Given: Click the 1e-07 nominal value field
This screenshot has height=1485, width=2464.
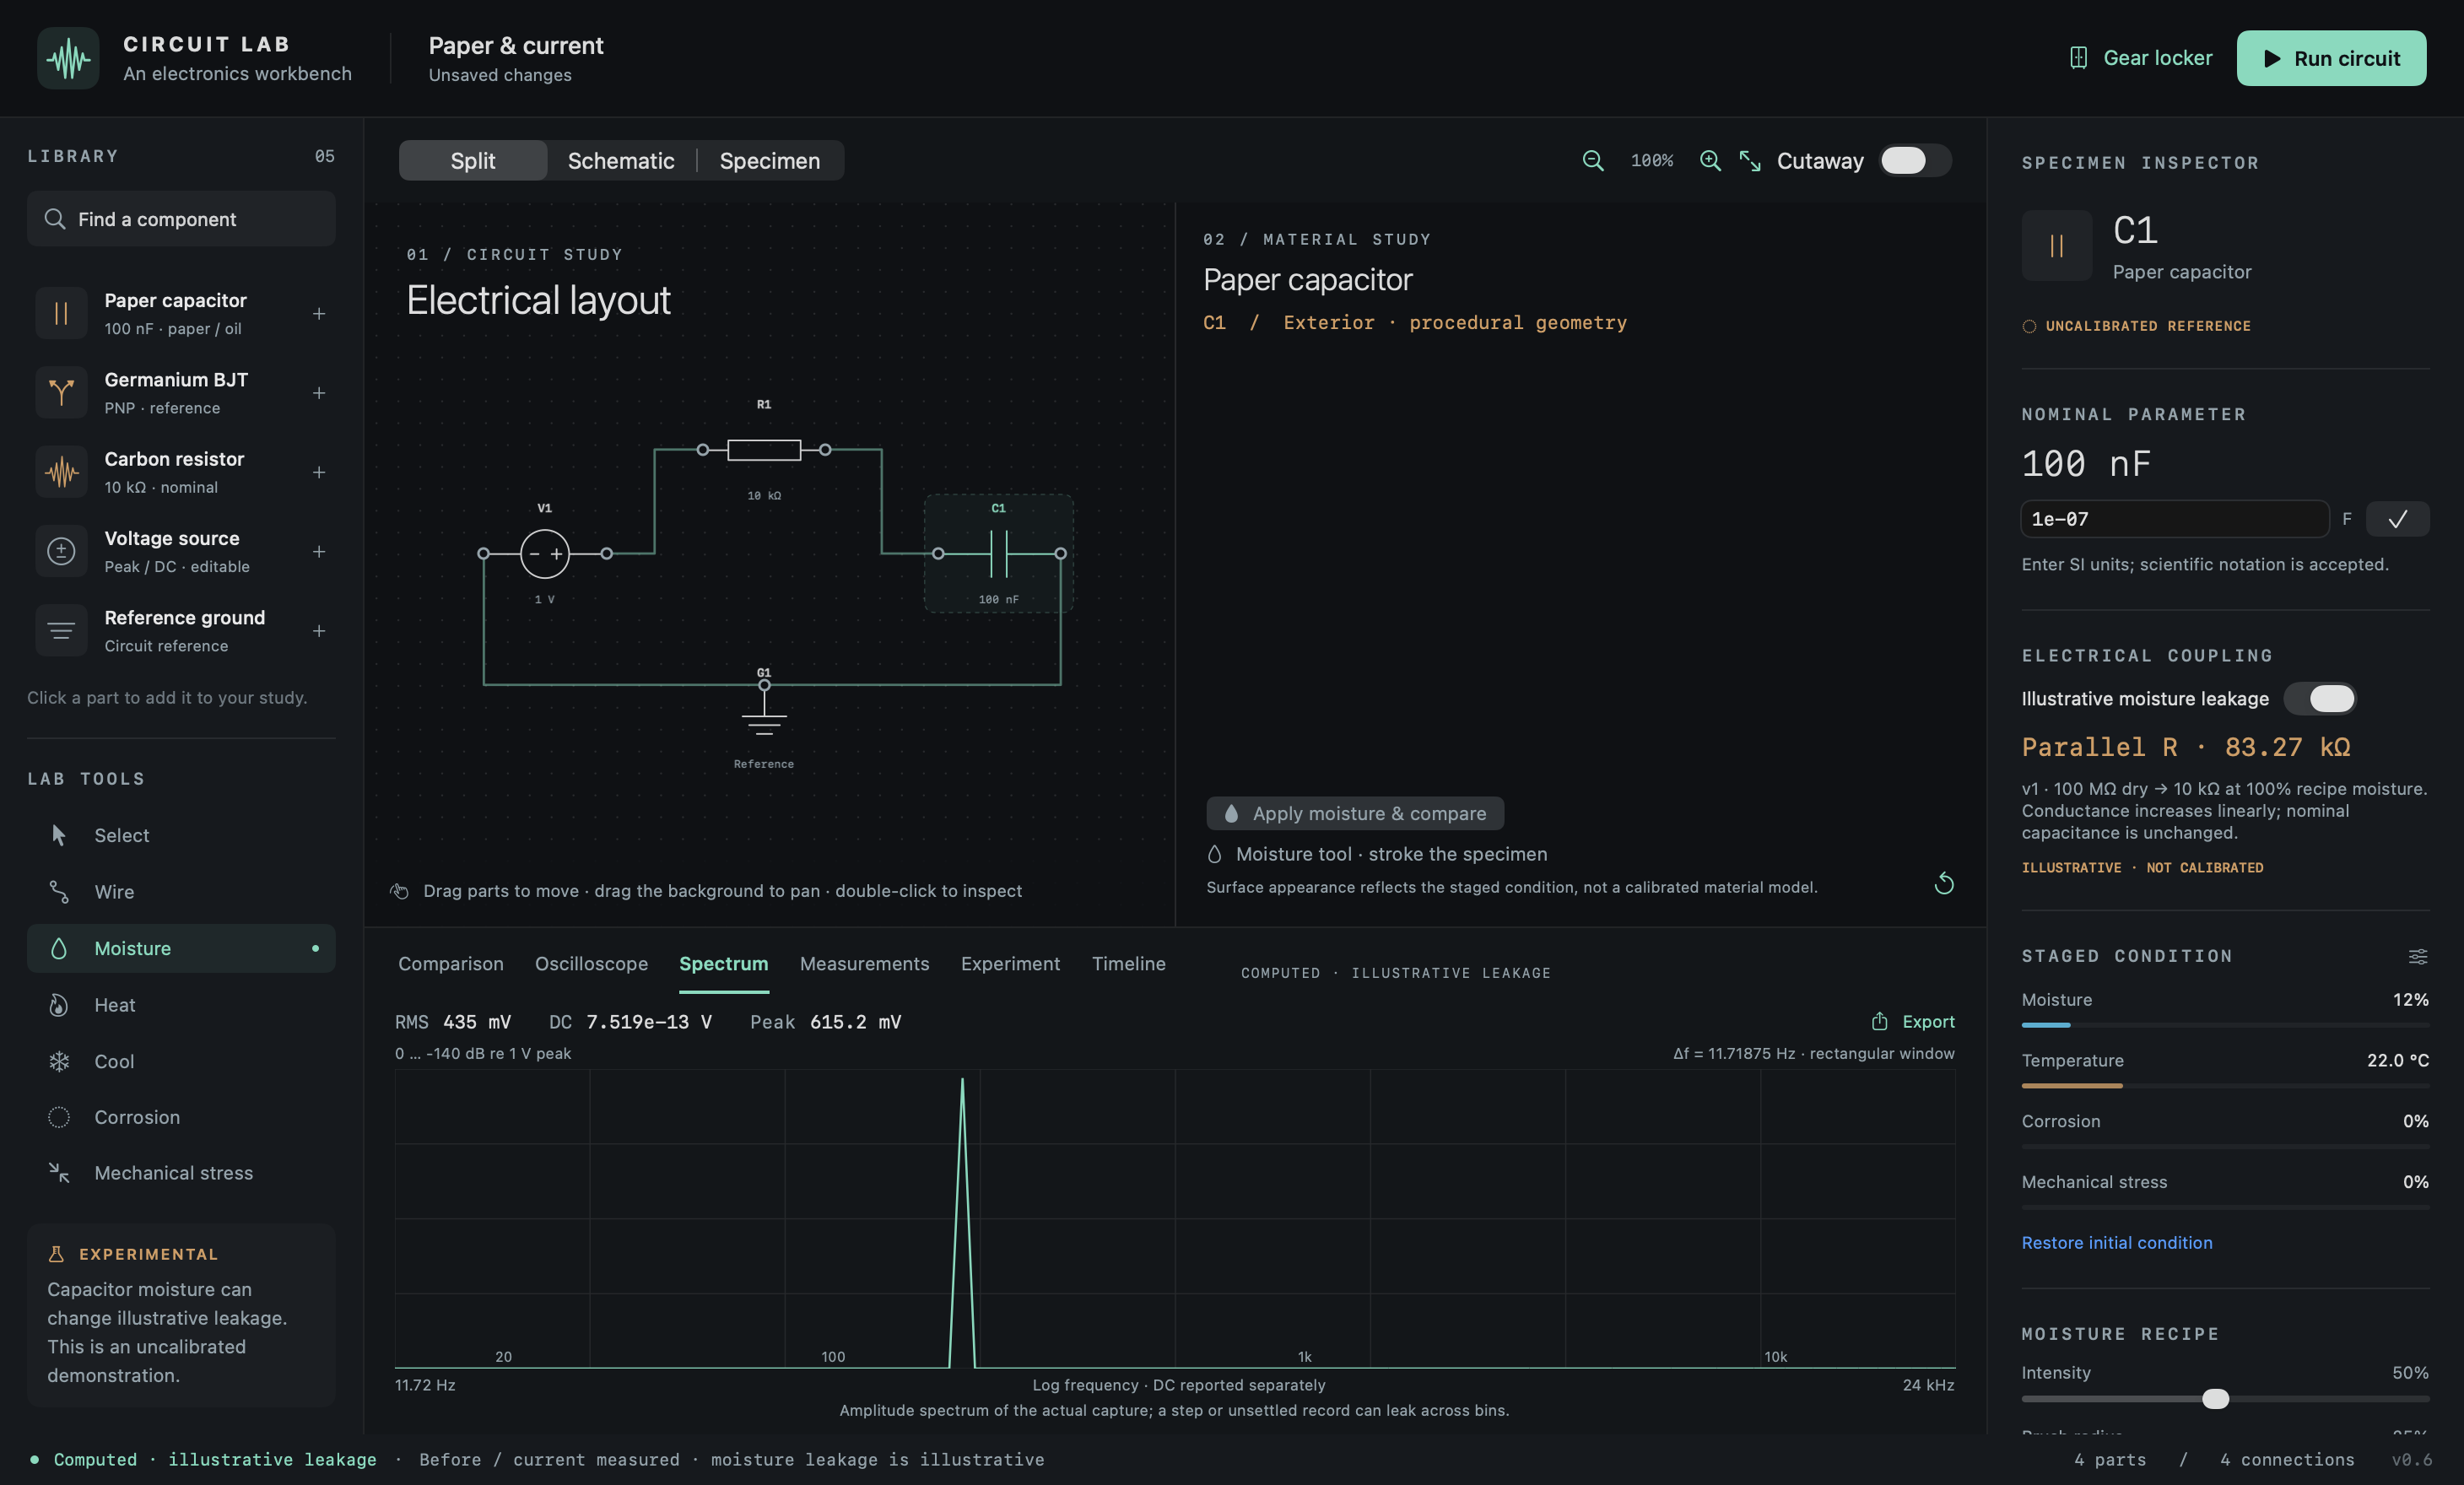Looking at the screenshot, I should click(2175, 519).
